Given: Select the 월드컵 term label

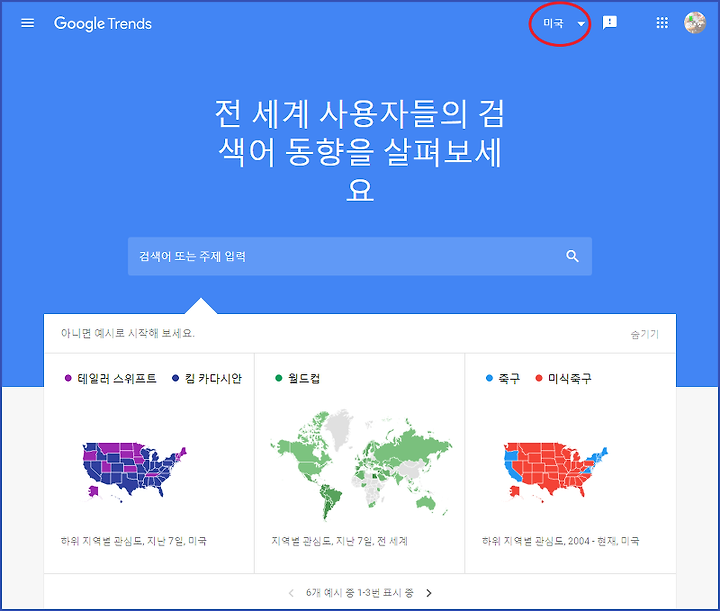Looking at the screenshot, I should [x=304, y=378].
